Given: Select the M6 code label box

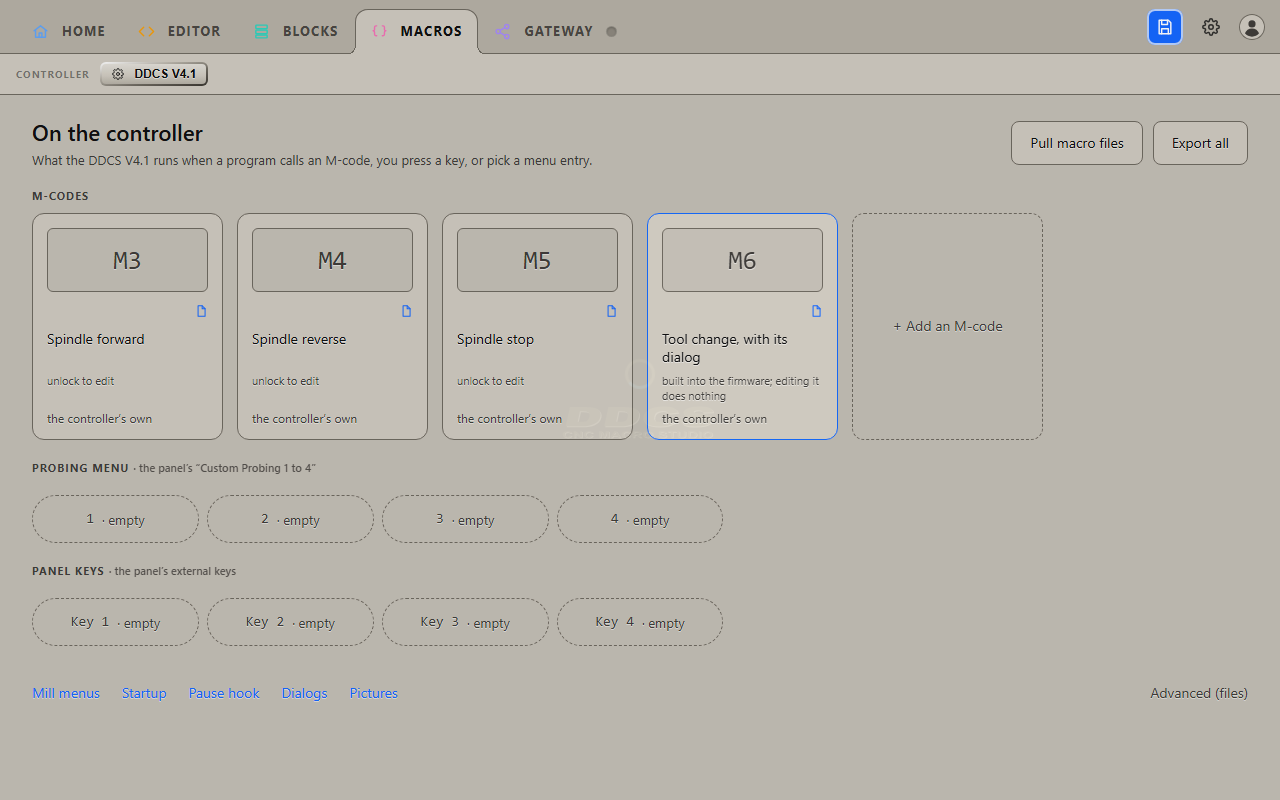Looking at the screenshot, I should pos(742,260).
